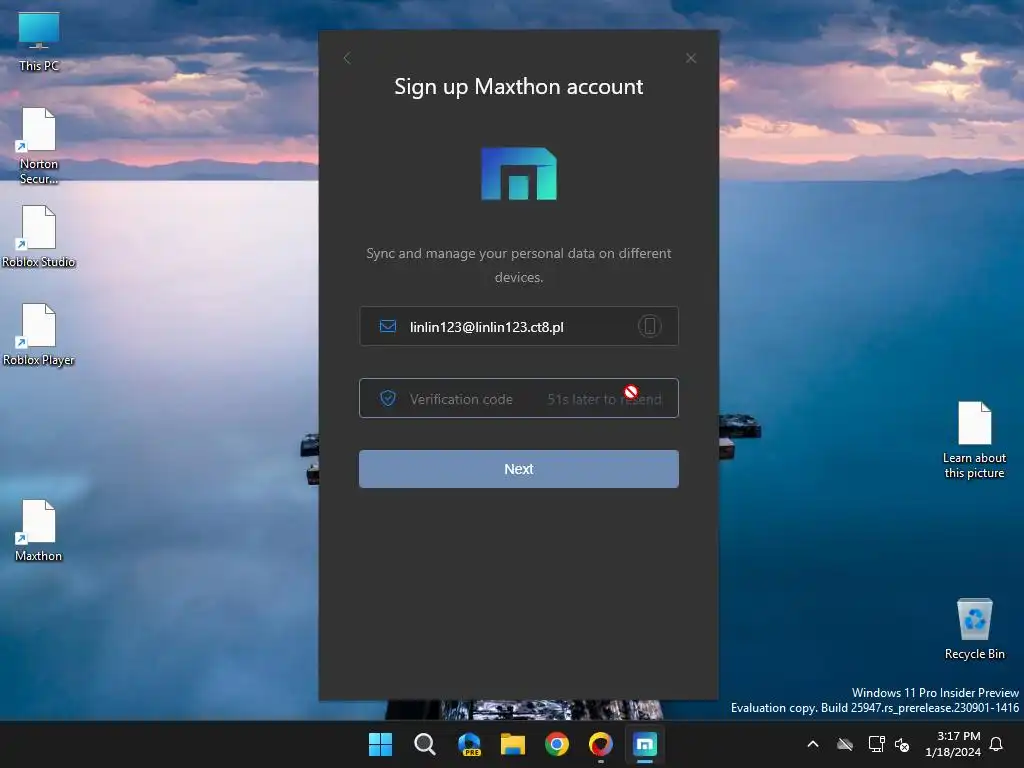Open the Norton browser icon in the taskbar
This screenshot has width=1024, height=768.
click(x=601, y=744)
